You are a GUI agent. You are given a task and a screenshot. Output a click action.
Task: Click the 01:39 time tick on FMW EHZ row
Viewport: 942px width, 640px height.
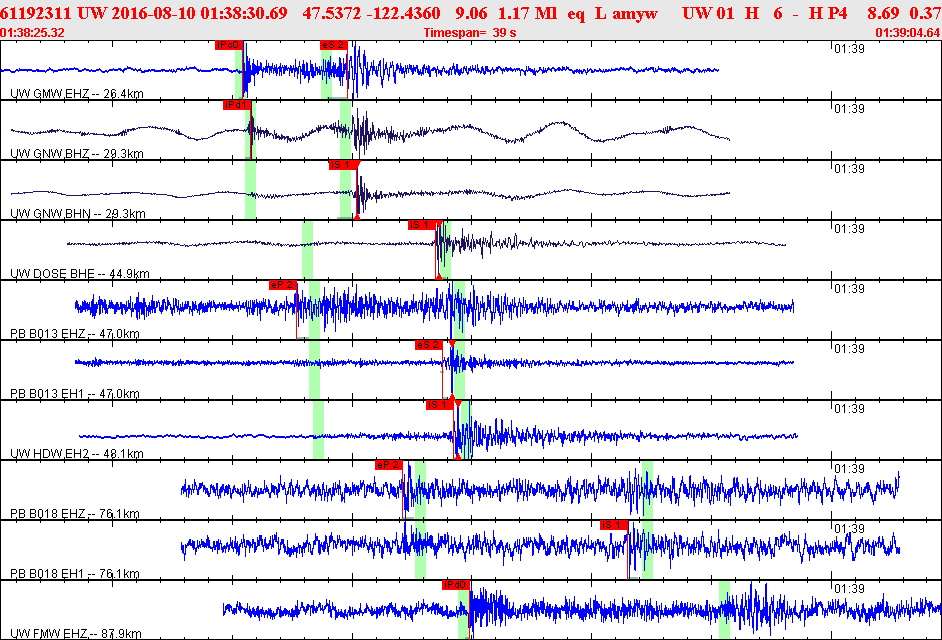[849, 589]
